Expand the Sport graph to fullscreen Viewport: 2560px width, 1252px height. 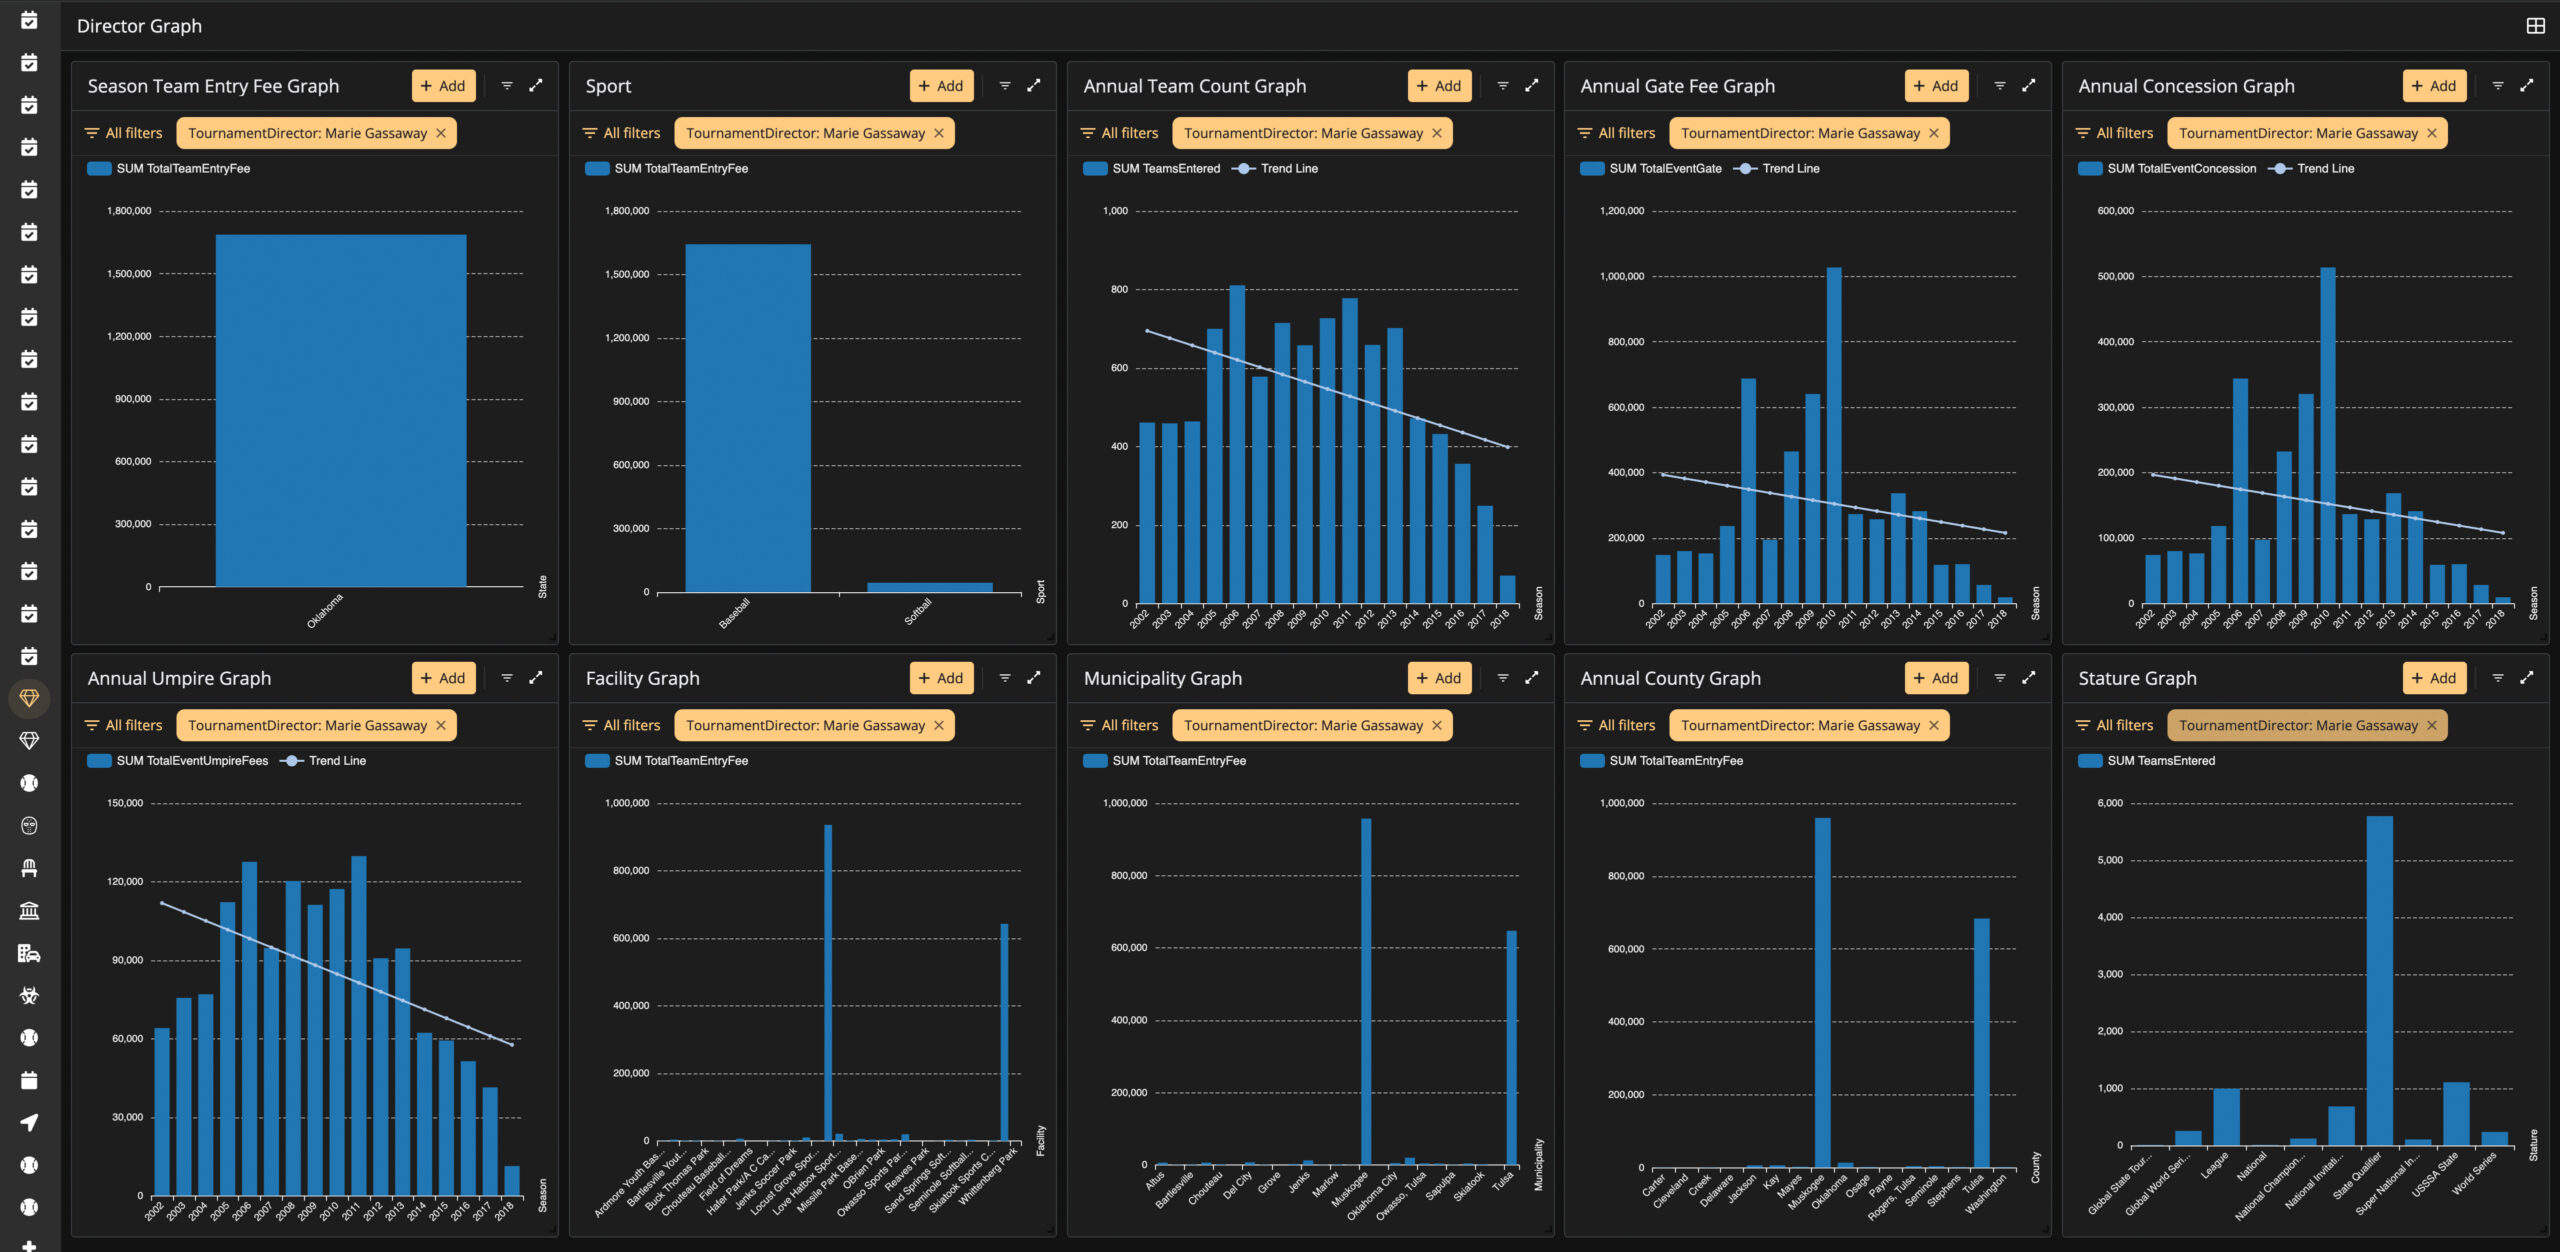[1034, 86]
